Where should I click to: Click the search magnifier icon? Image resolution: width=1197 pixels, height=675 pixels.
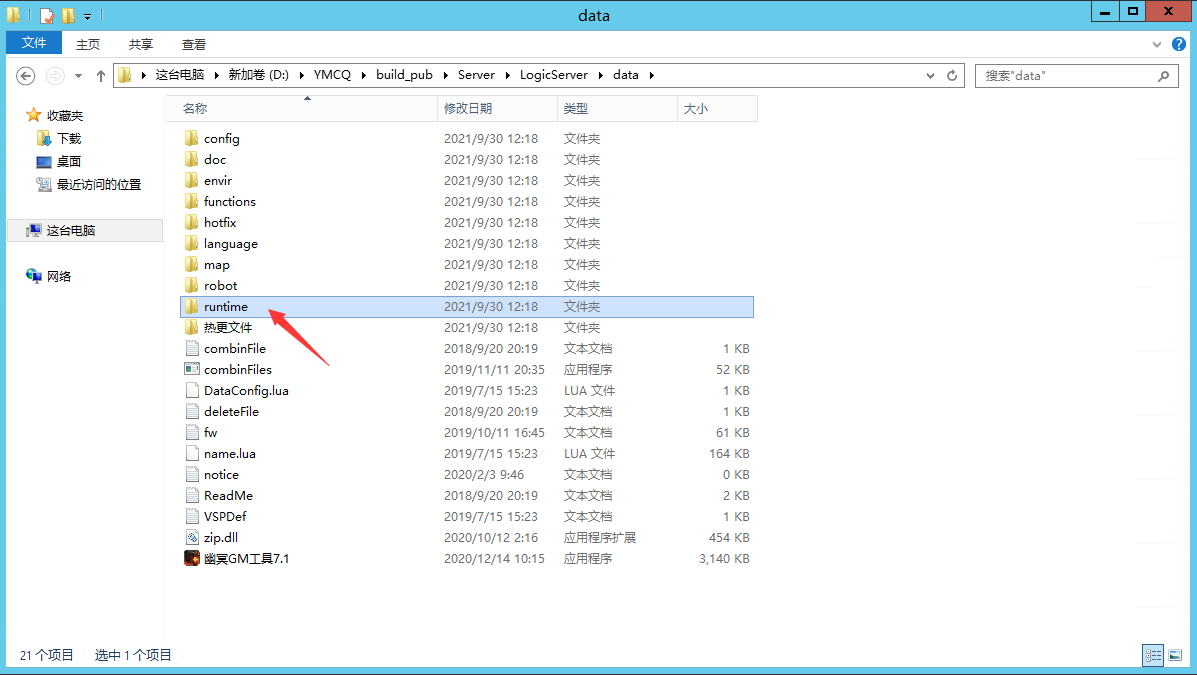[x=1163, y=76]
